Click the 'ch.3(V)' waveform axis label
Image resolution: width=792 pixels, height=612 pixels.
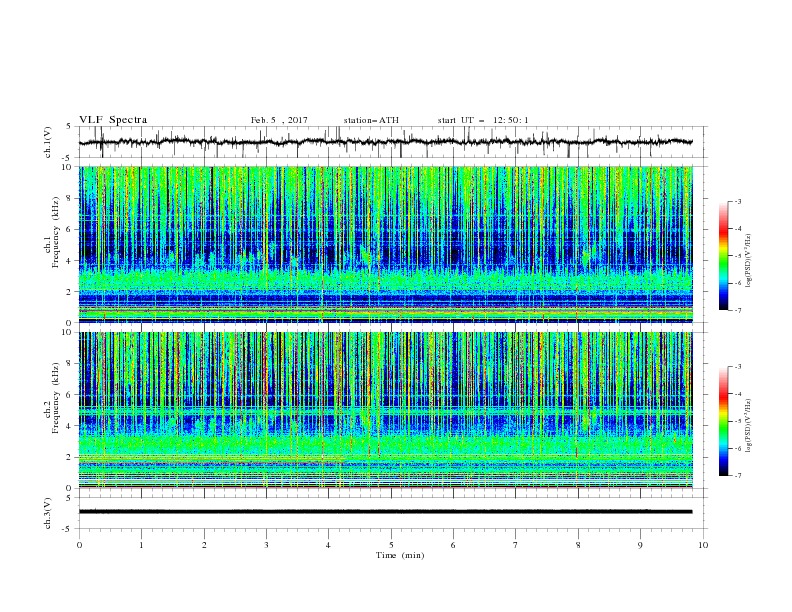48,513
